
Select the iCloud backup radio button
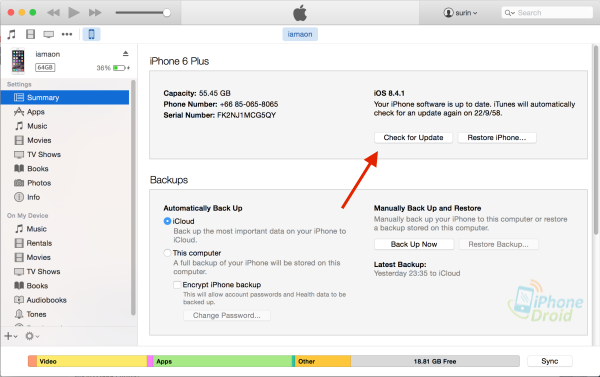tap(167, 221)
